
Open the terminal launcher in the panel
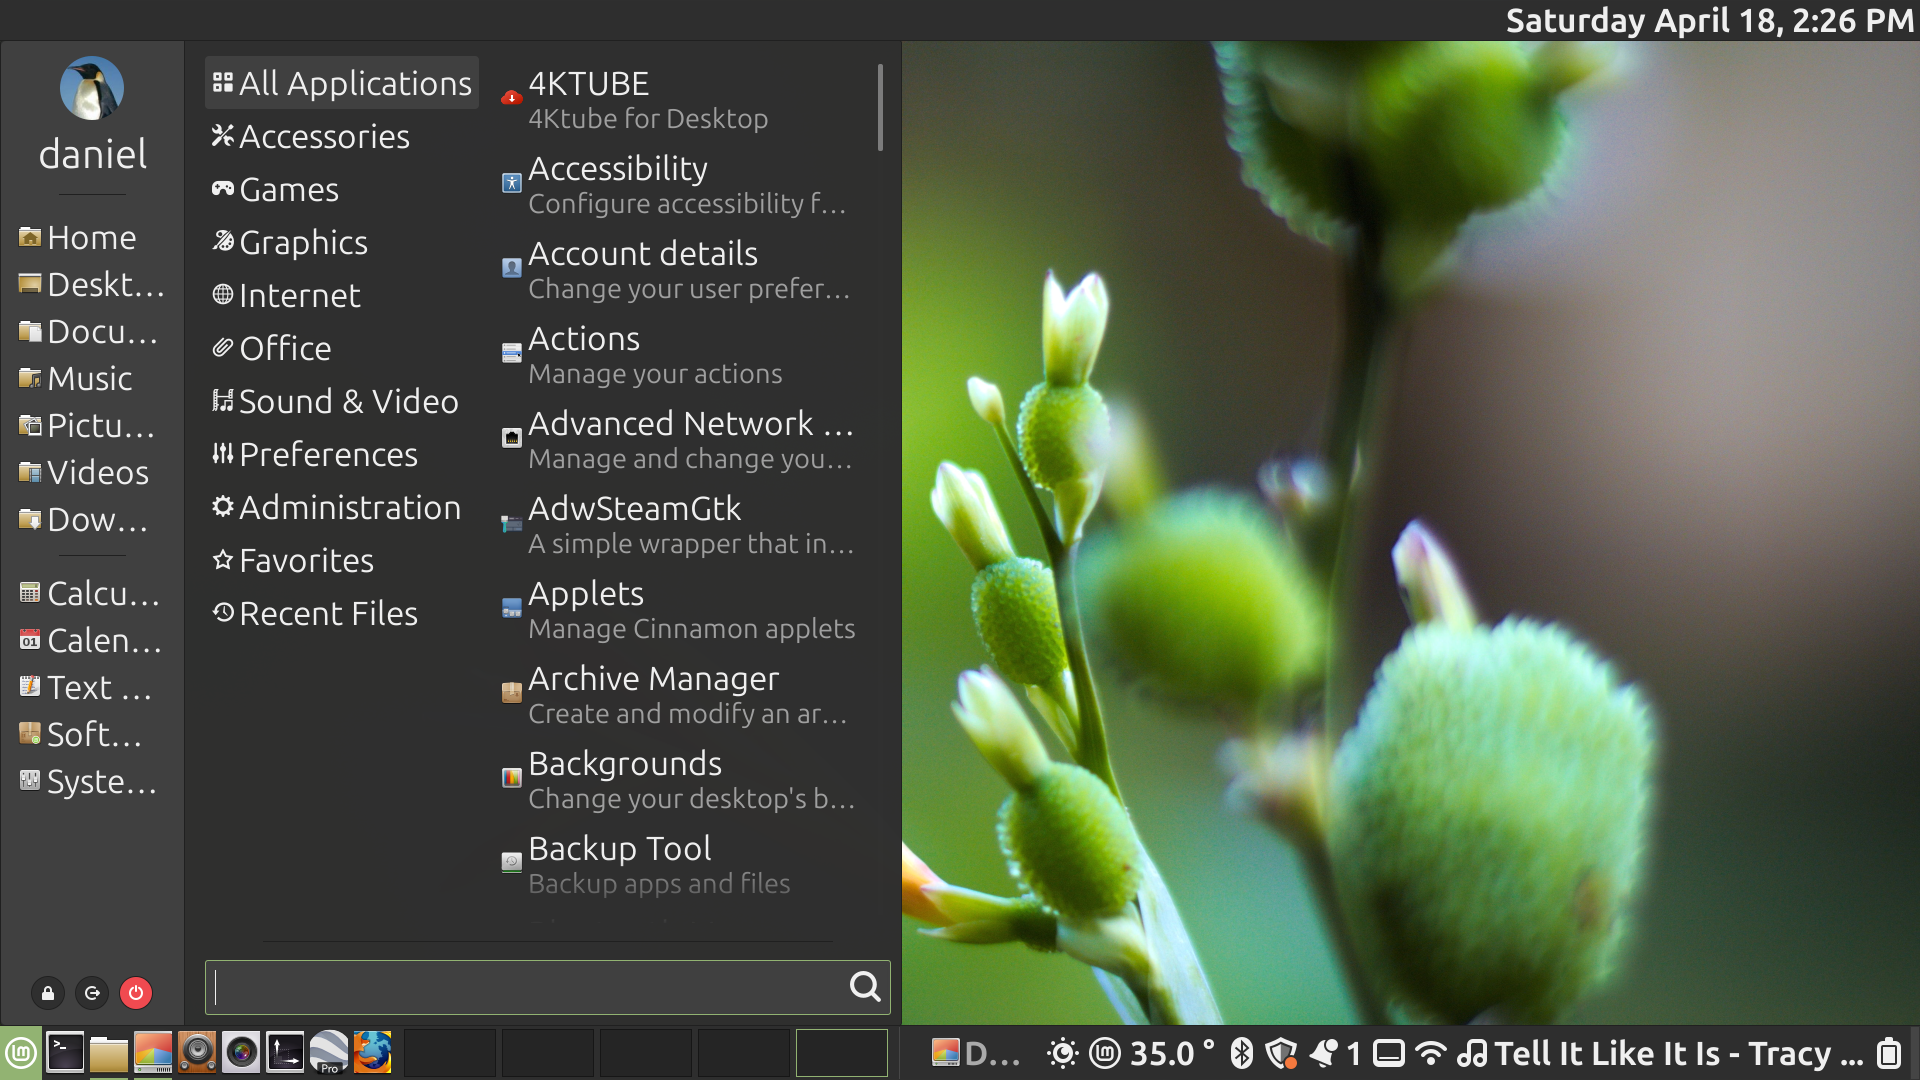pos(65,1053)
